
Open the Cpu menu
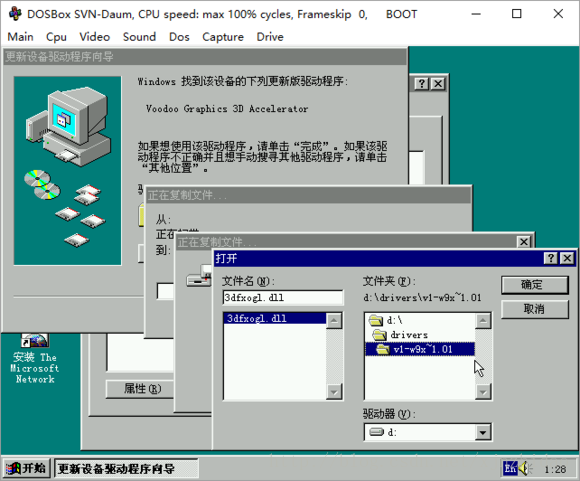[x=56, y=37]
